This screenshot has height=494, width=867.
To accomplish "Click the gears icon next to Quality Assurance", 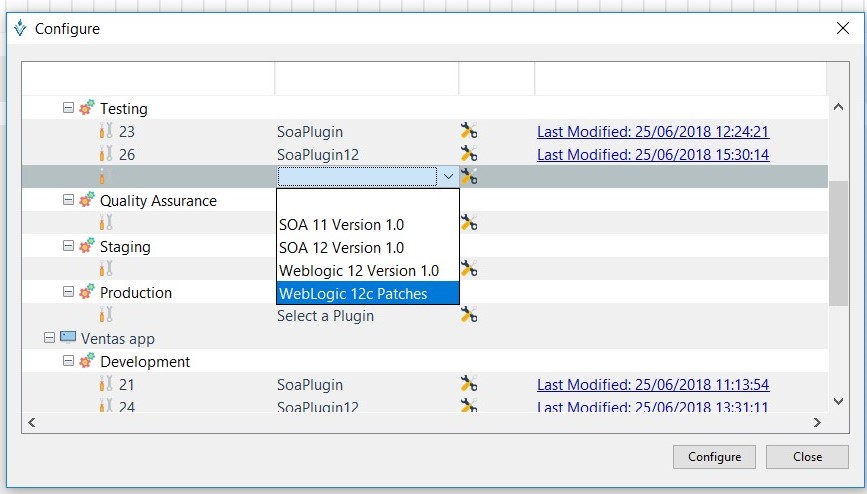I will 86,200.
